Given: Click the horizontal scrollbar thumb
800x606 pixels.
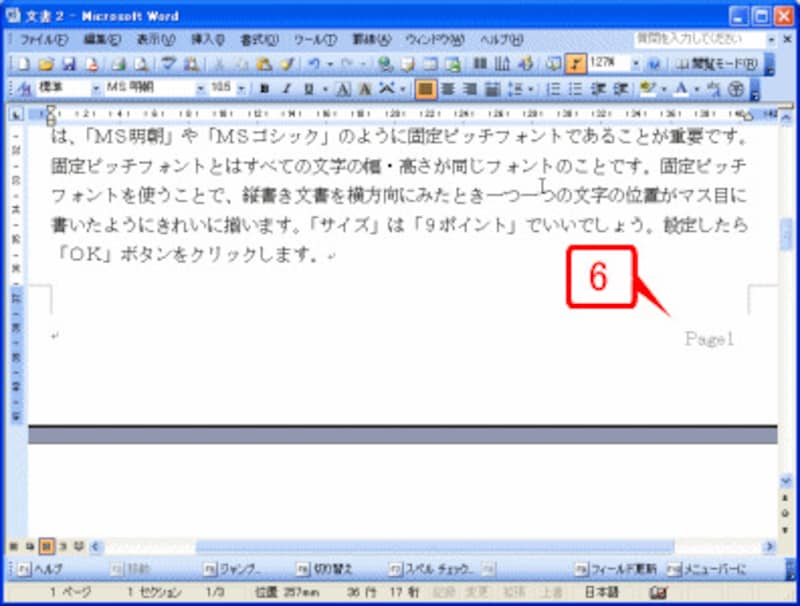Looking at the screenshot, I should coord(435,547).
